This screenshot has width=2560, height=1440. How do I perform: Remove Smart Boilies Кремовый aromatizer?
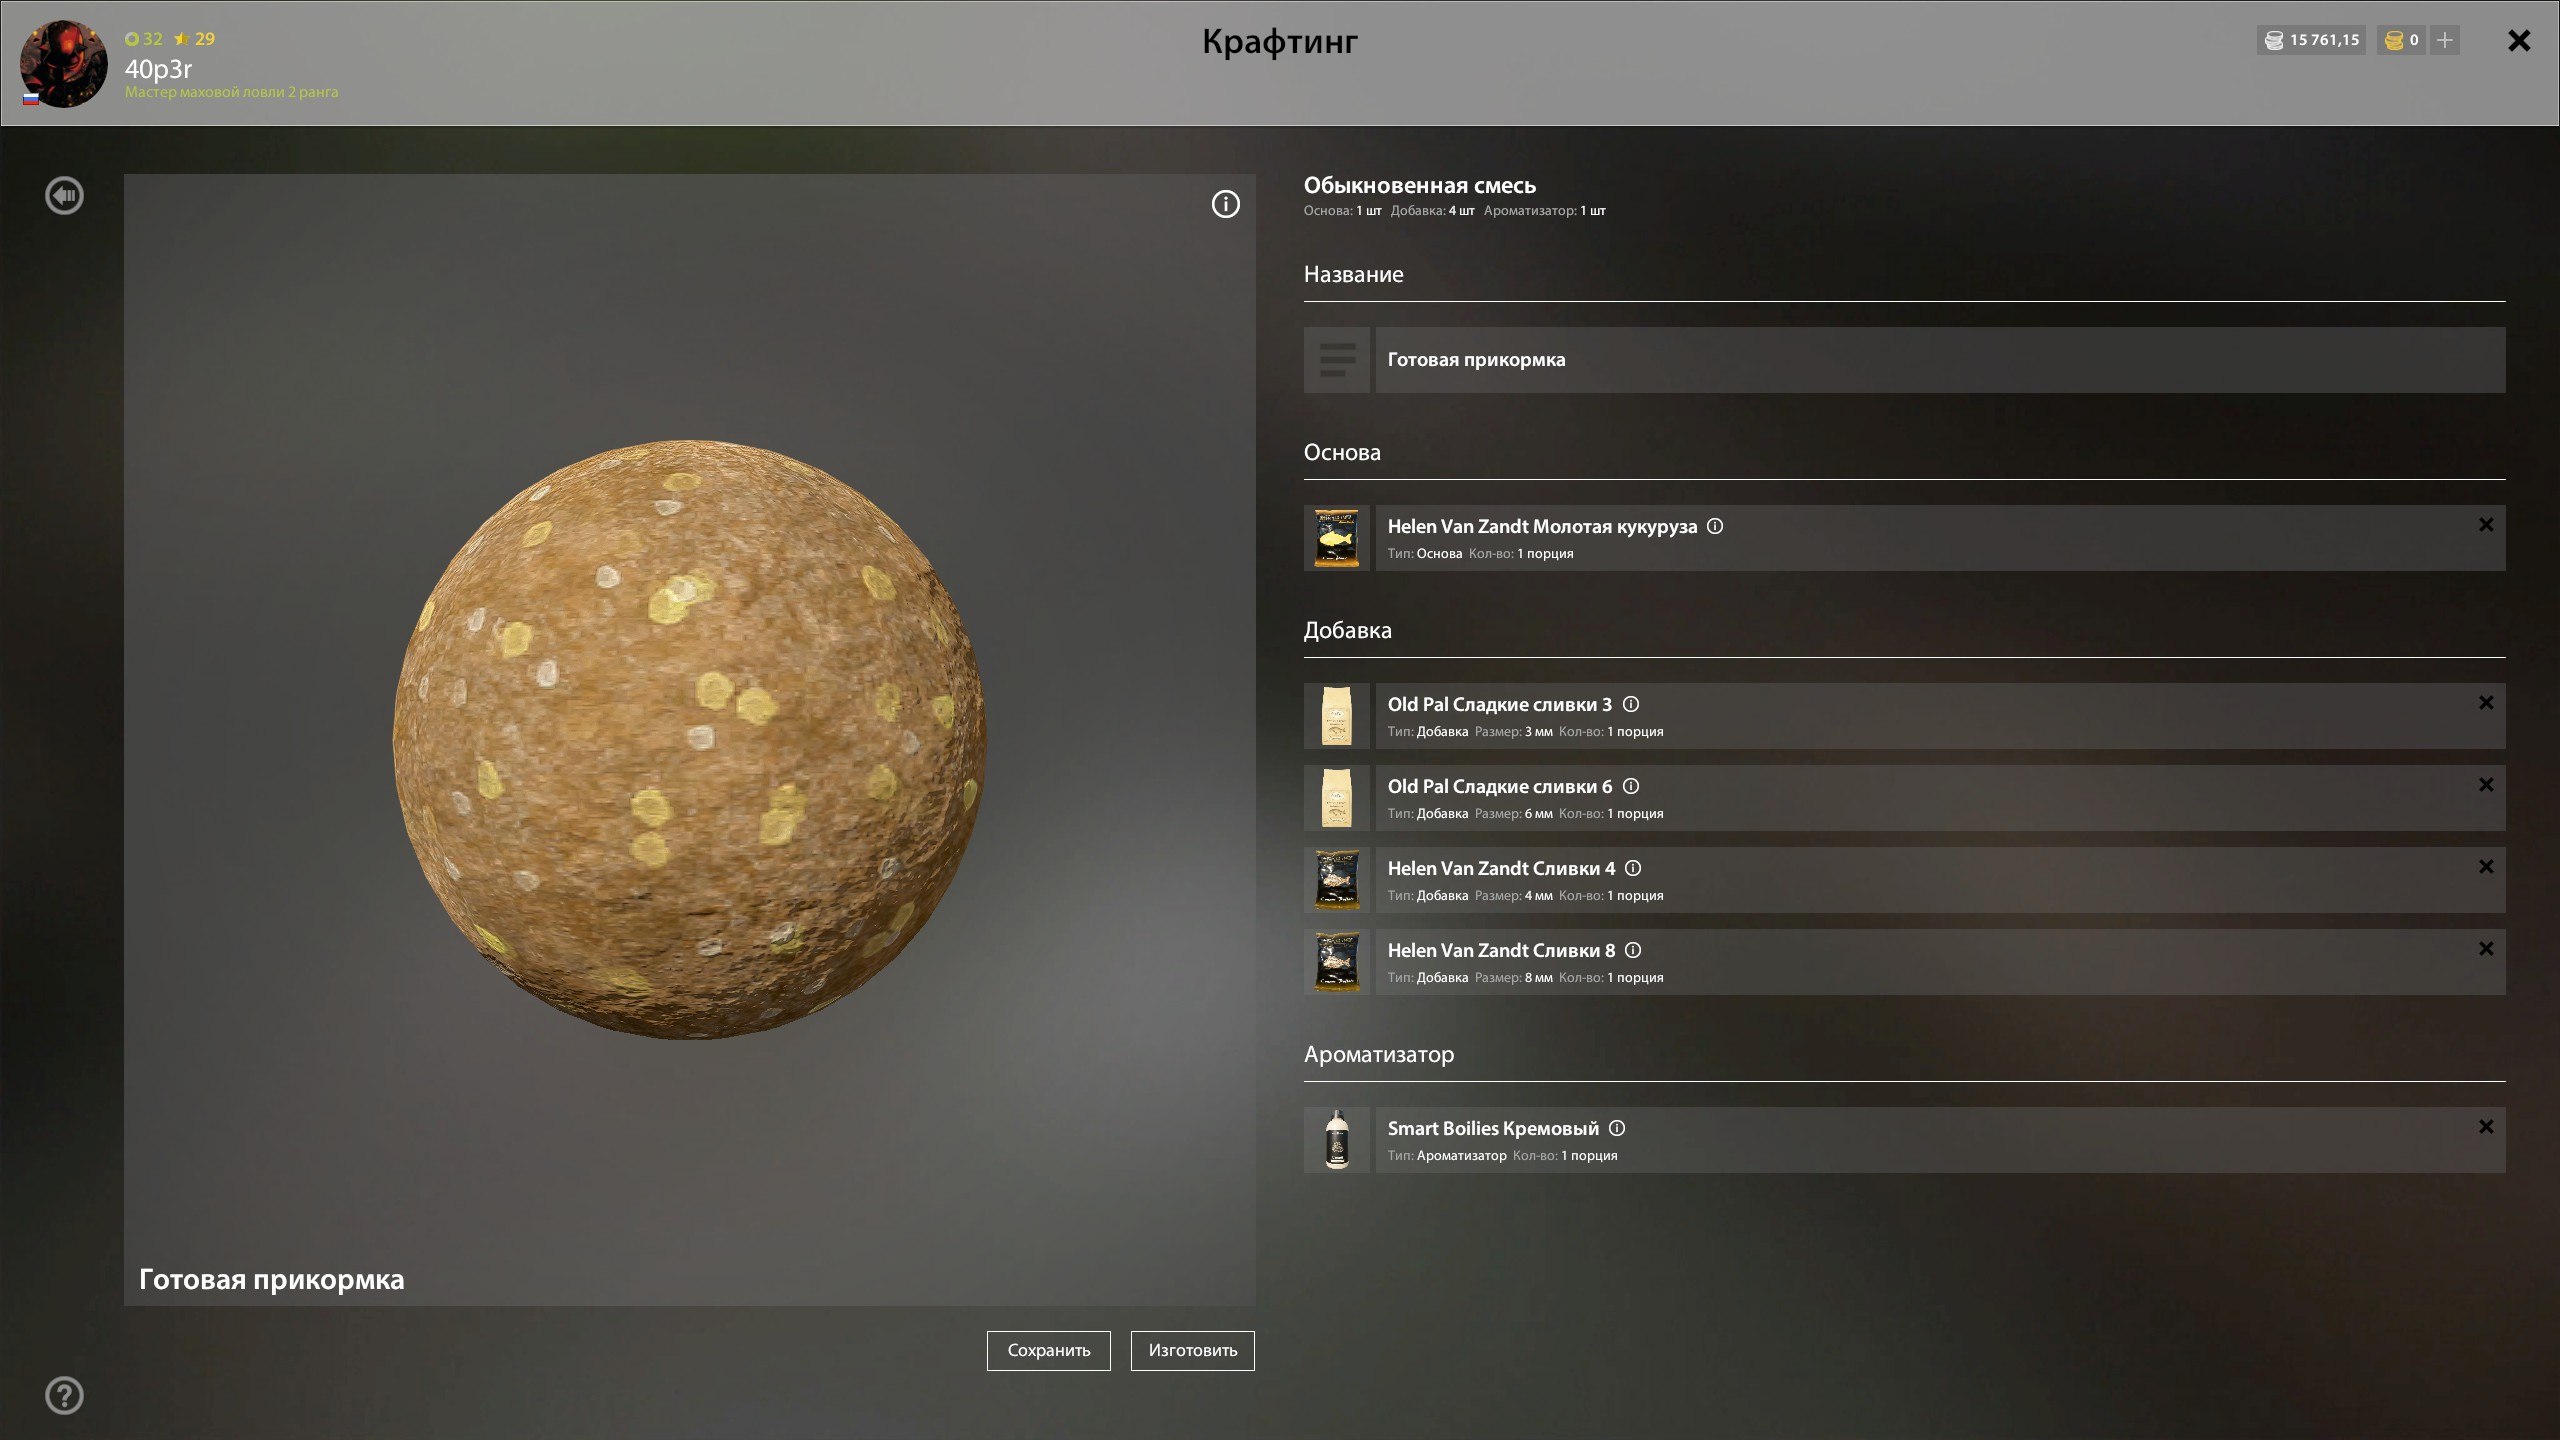[2486, 1127]
